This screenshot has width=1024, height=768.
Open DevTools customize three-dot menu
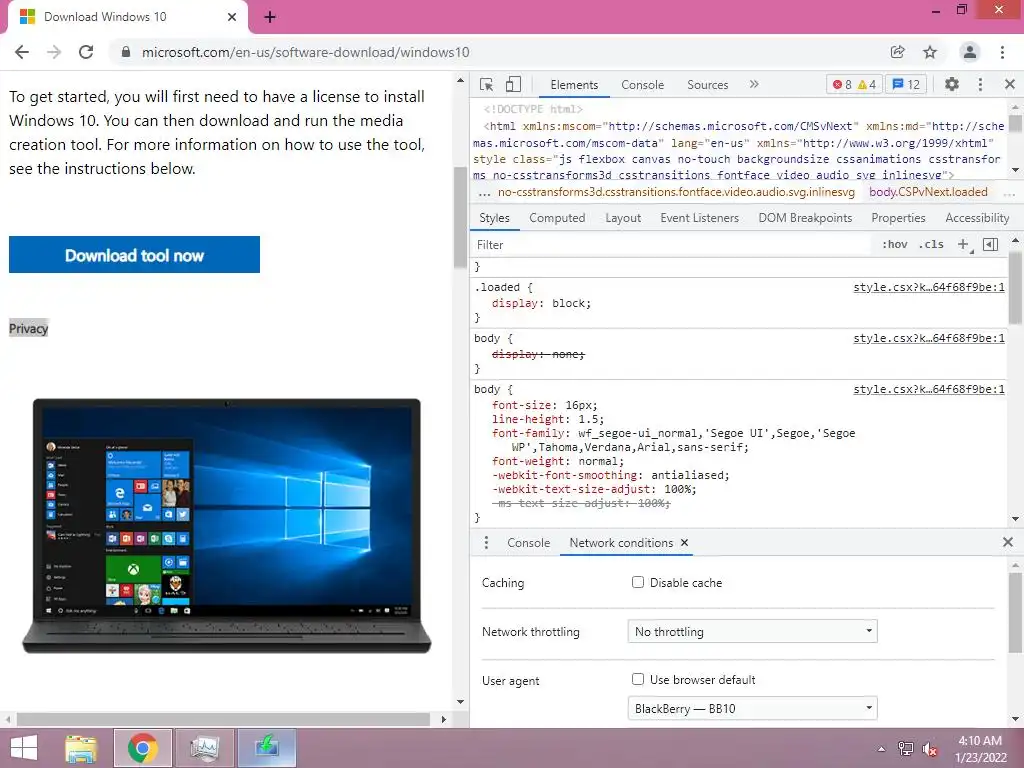980,84
